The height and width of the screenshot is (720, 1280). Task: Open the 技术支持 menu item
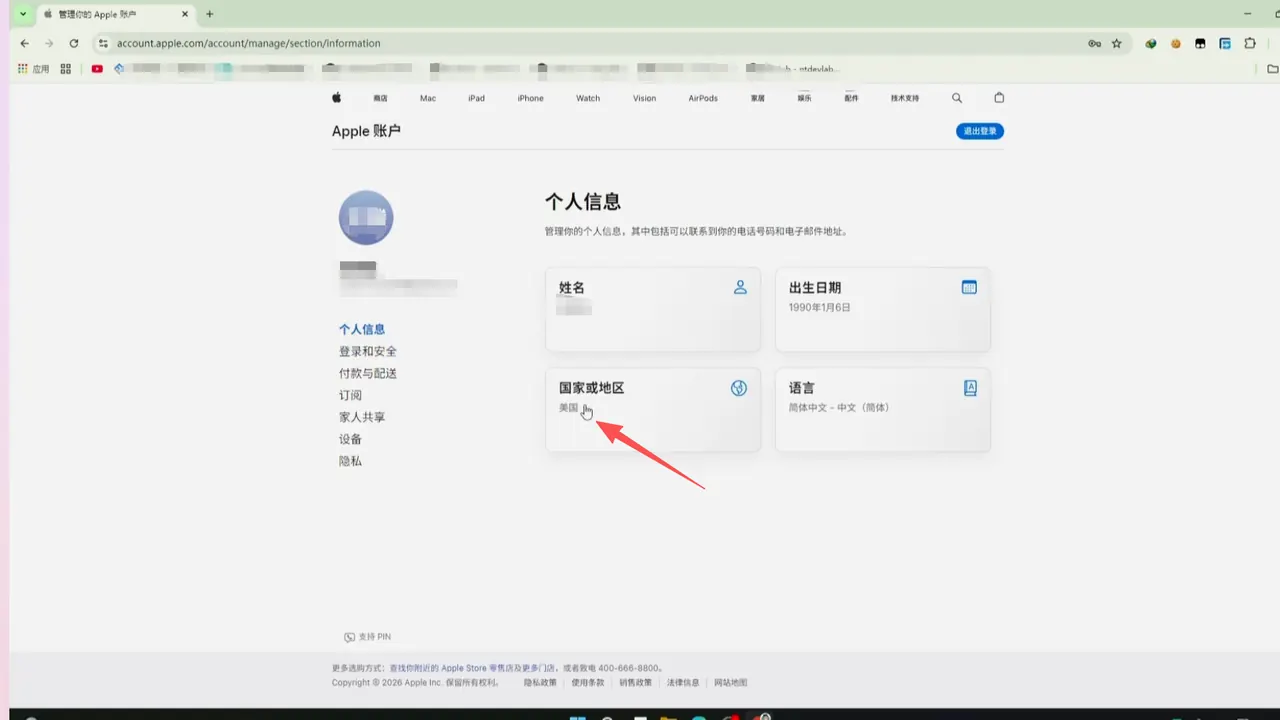(905, 98)
